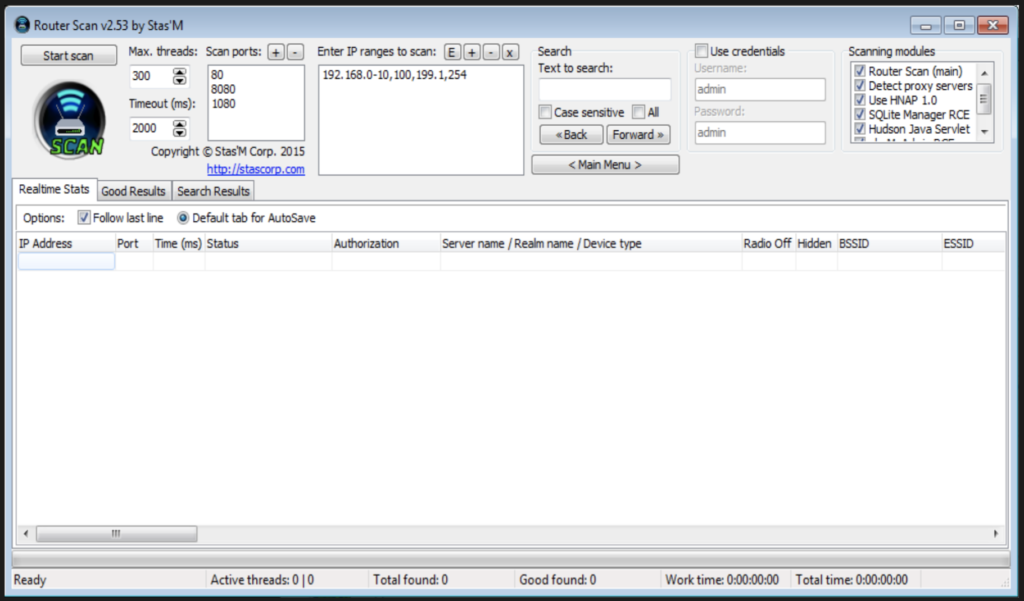1024x601 pixels.
Task: Open the http://stascorp.com link
Action: (256, 169)
